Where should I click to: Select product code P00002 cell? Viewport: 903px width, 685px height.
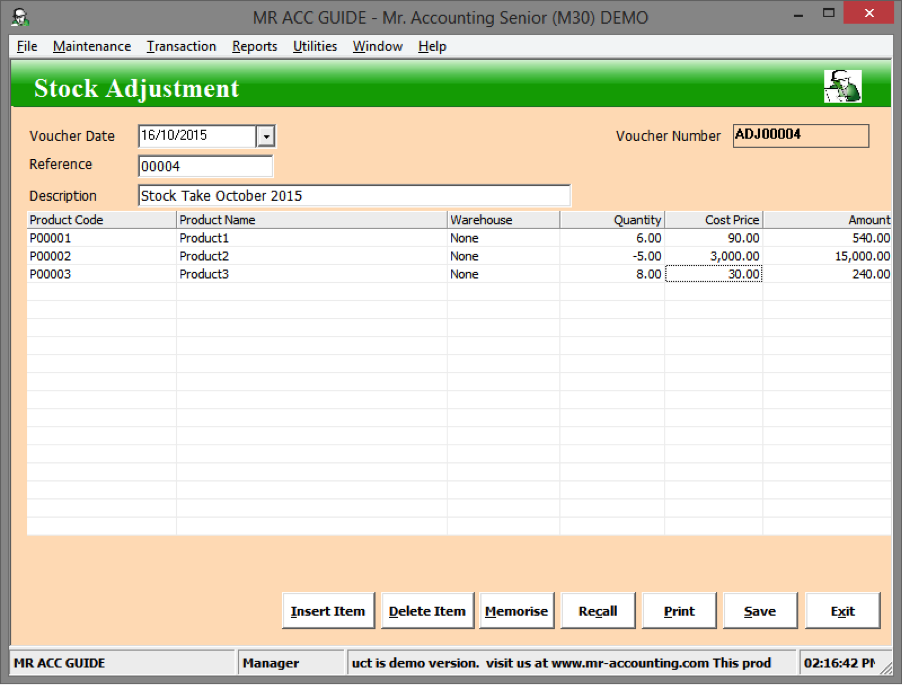pos(101,256)
